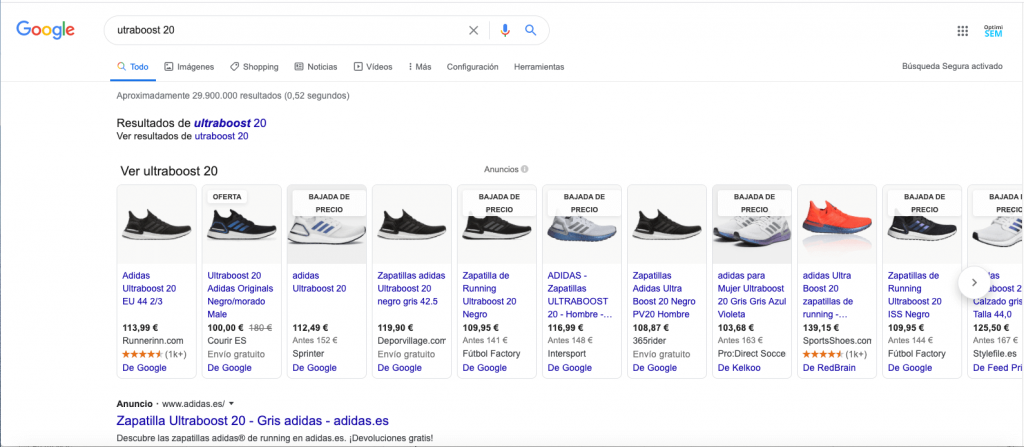The image size is (1024, 447).
Task: Click the blue magnifier search button
Action: (530, 30)
